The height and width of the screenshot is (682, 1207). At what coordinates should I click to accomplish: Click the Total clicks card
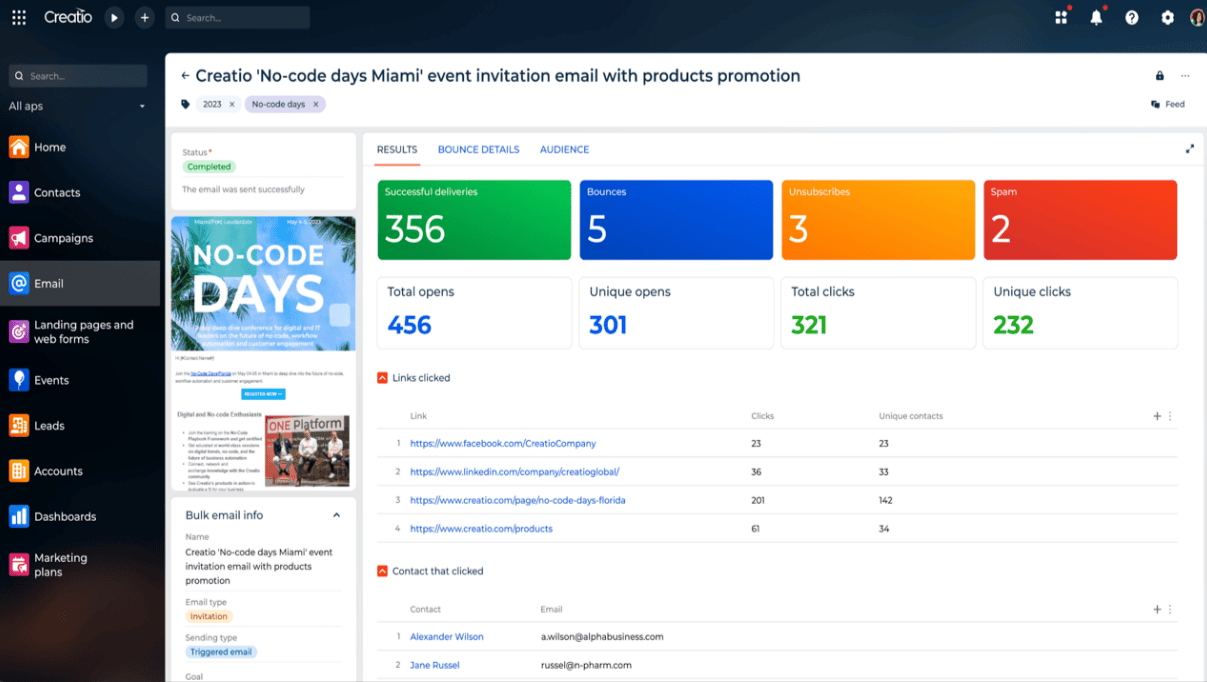(879, 313)
